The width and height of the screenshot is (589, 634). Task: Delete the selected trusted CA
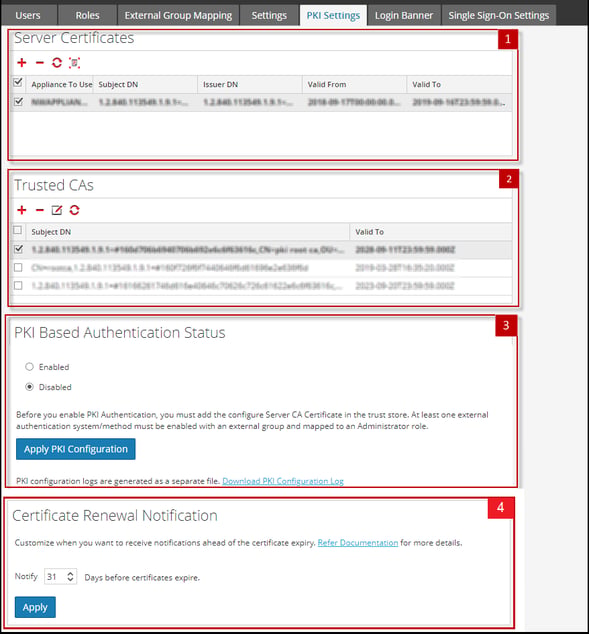(x=40, y=210)
